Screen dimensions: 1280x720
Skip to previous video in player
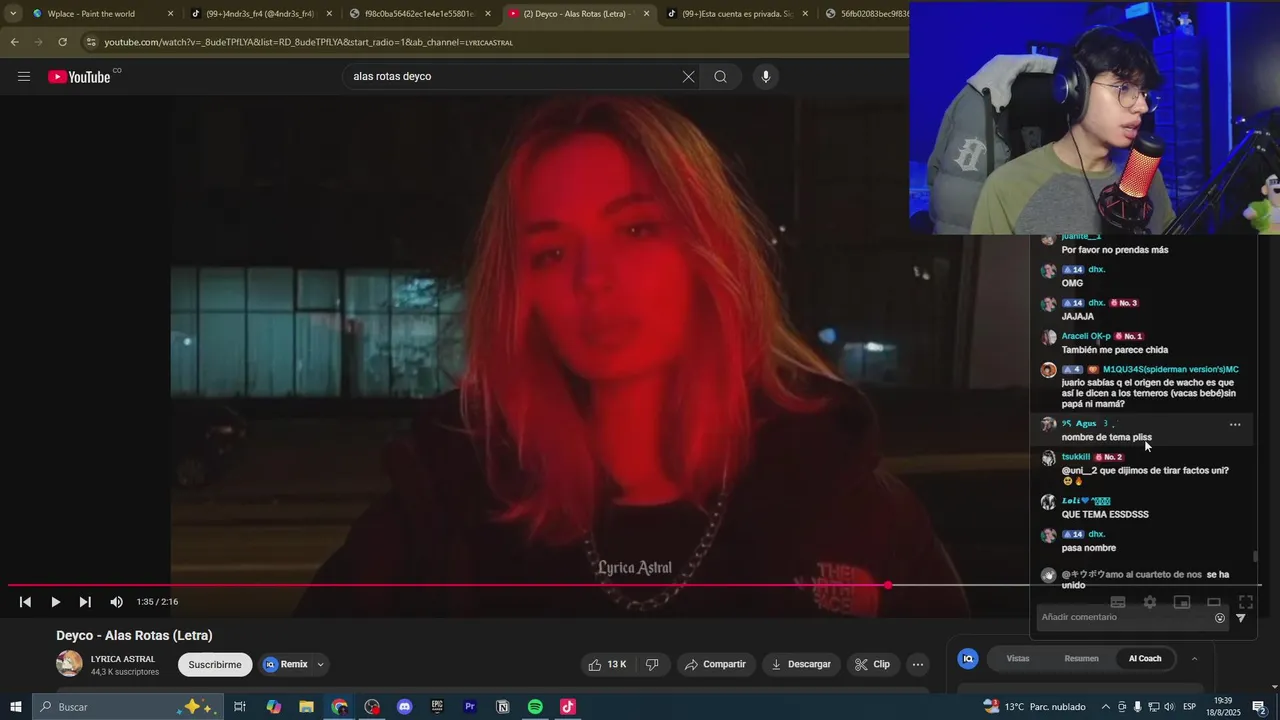pyautogui.click(x=25, y=602)
